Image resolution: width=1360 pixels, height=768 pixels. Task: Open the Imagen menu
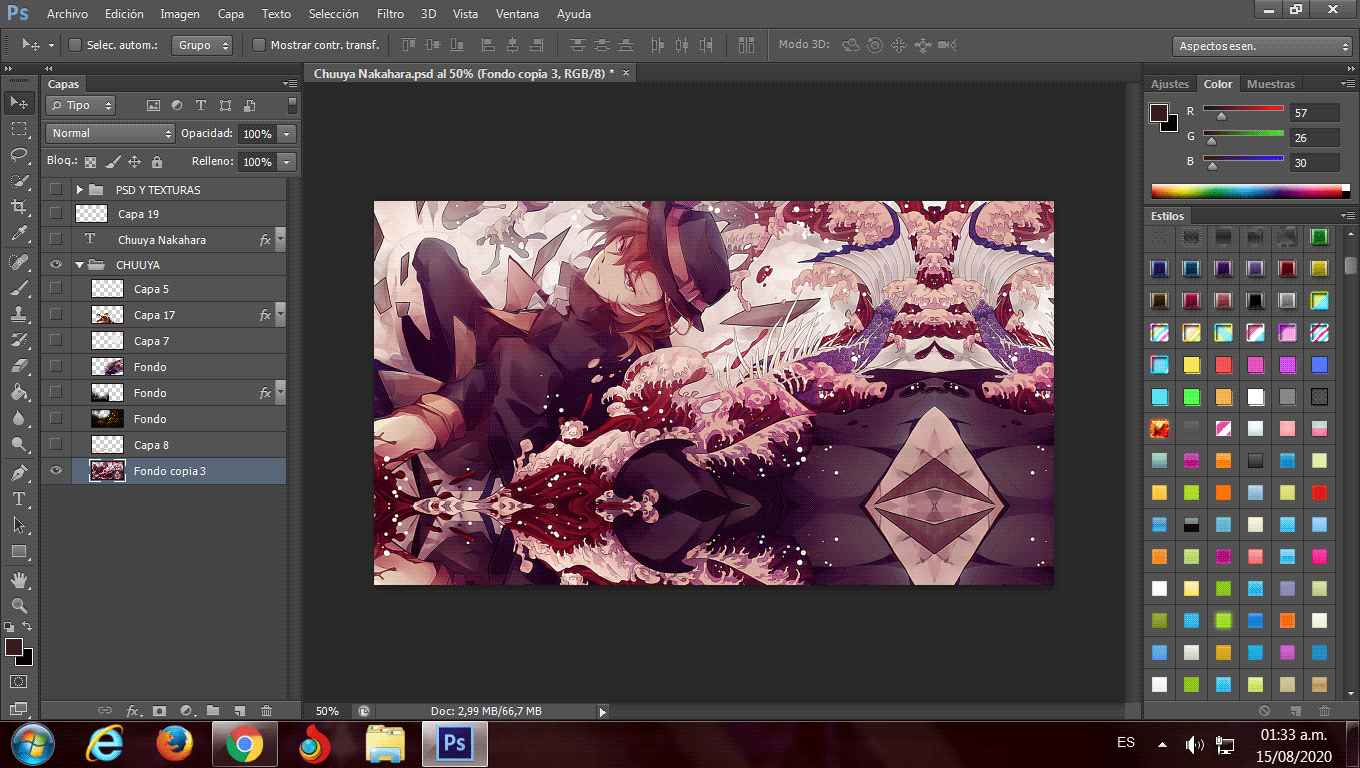(180, 14)
